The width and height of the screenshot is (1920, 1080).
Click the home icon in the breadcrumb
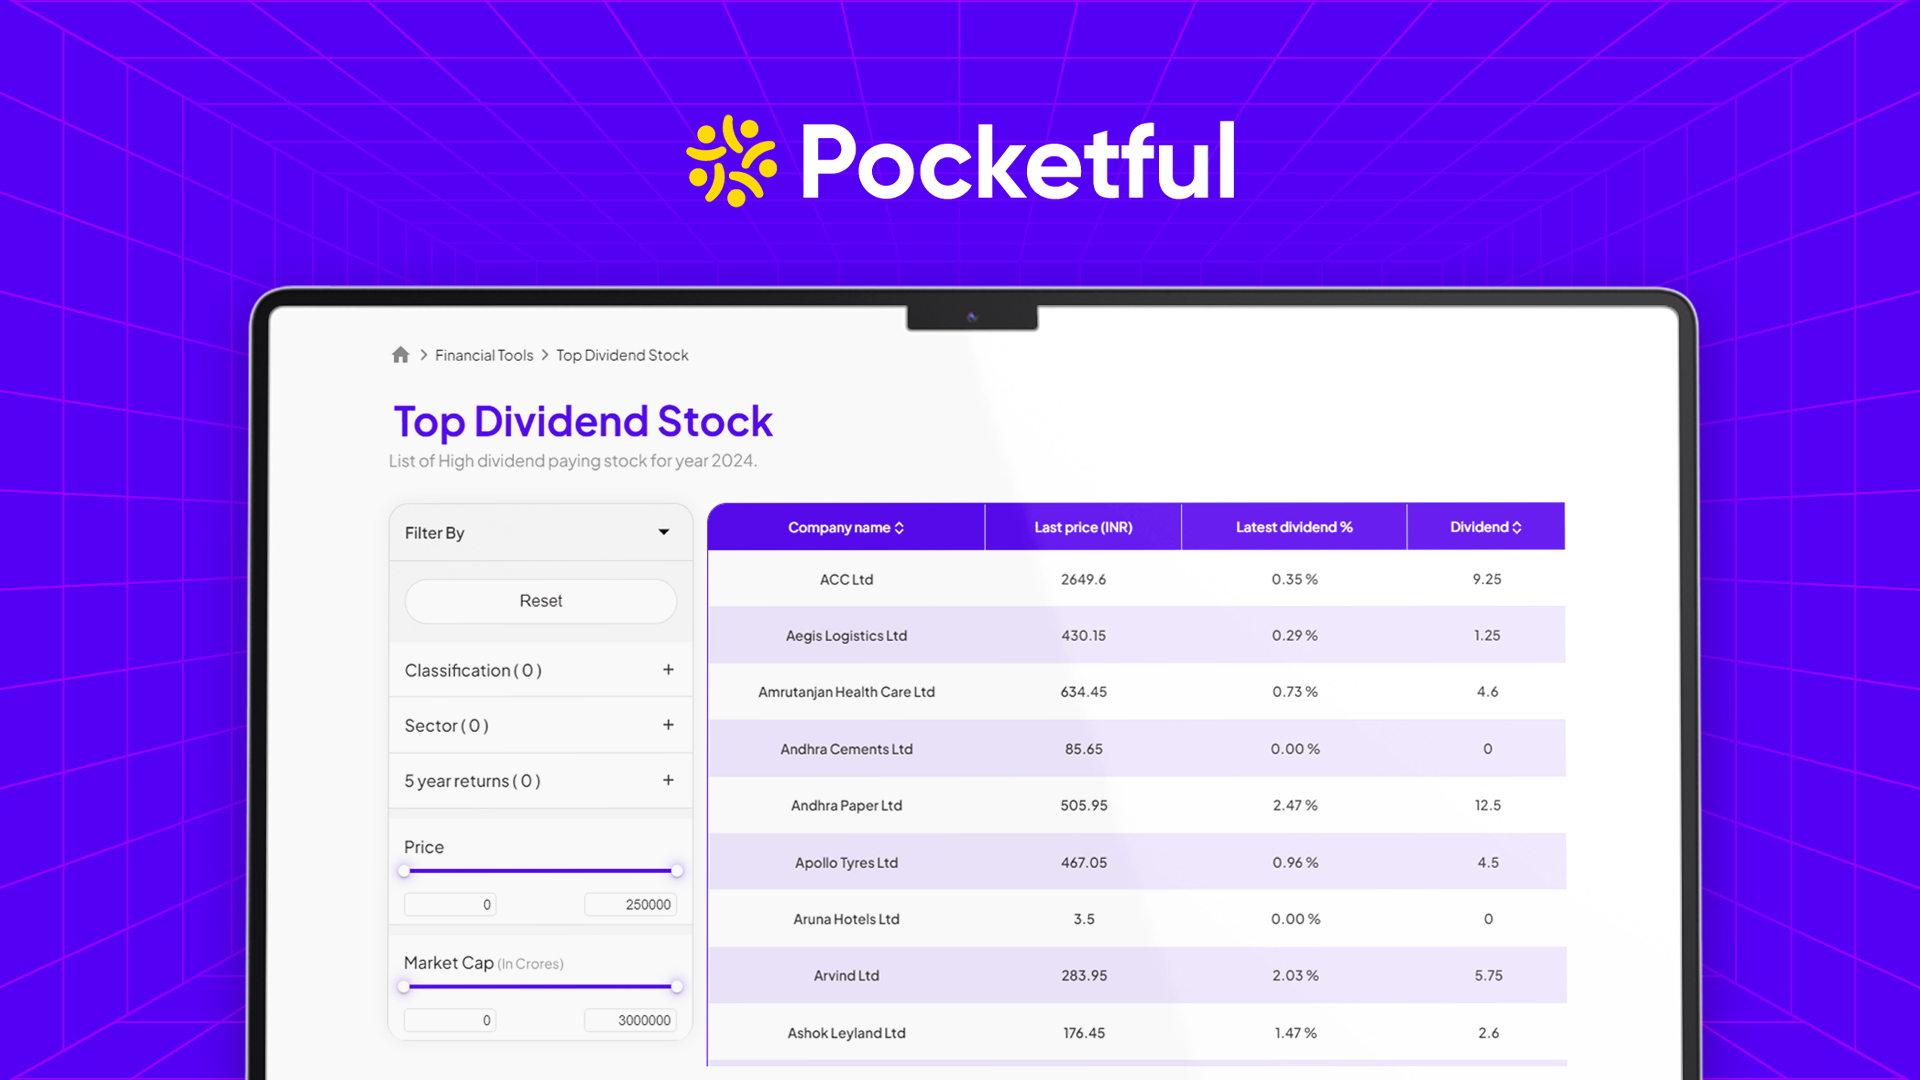tap(400, 354)
